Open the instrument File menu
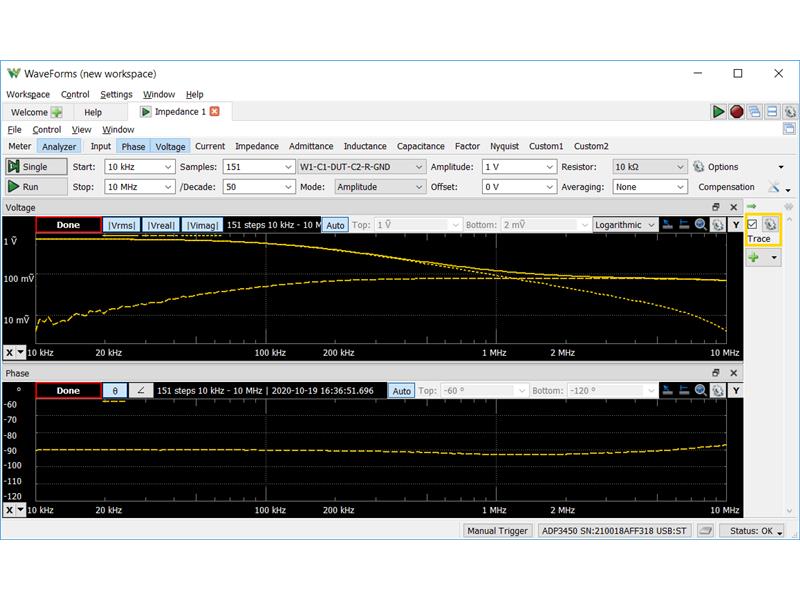Screen dimensions: 800x600 14,130
